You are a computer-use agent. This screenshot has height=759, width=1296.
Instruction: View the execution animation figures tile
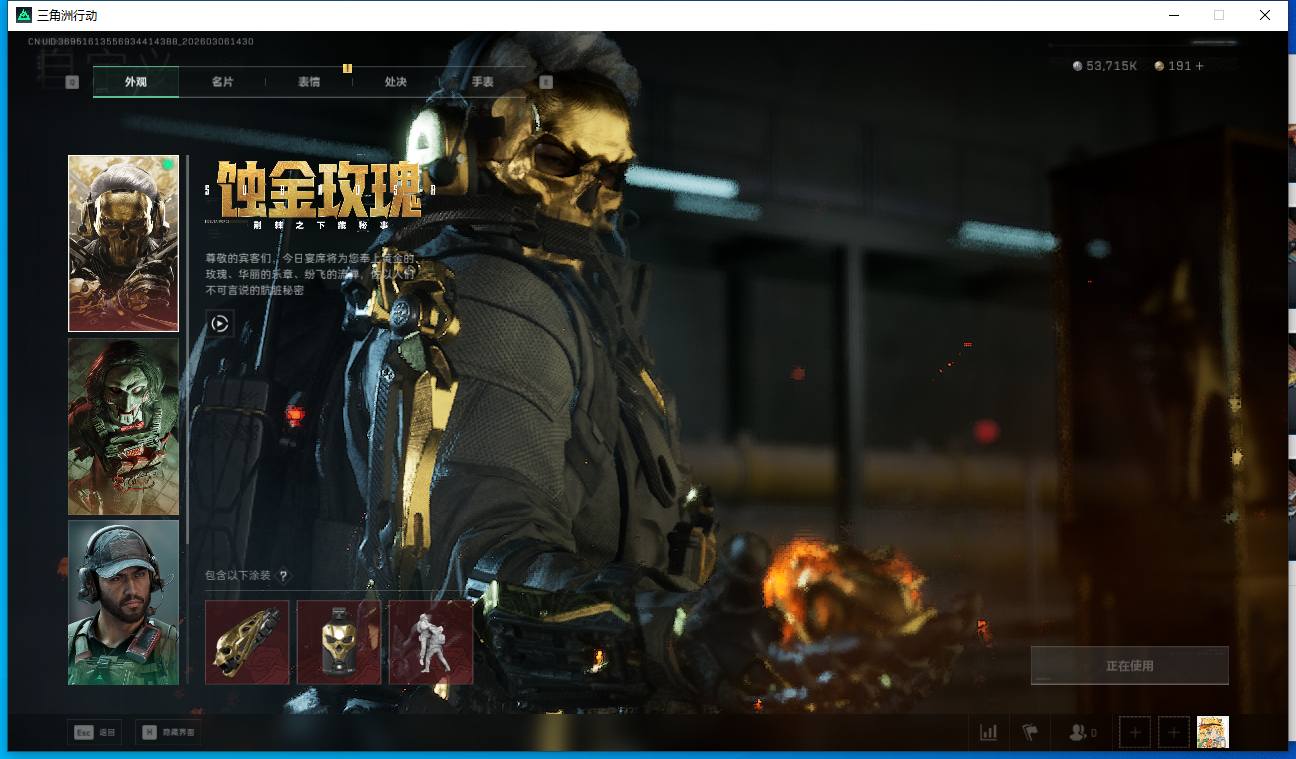click(431, 642)
